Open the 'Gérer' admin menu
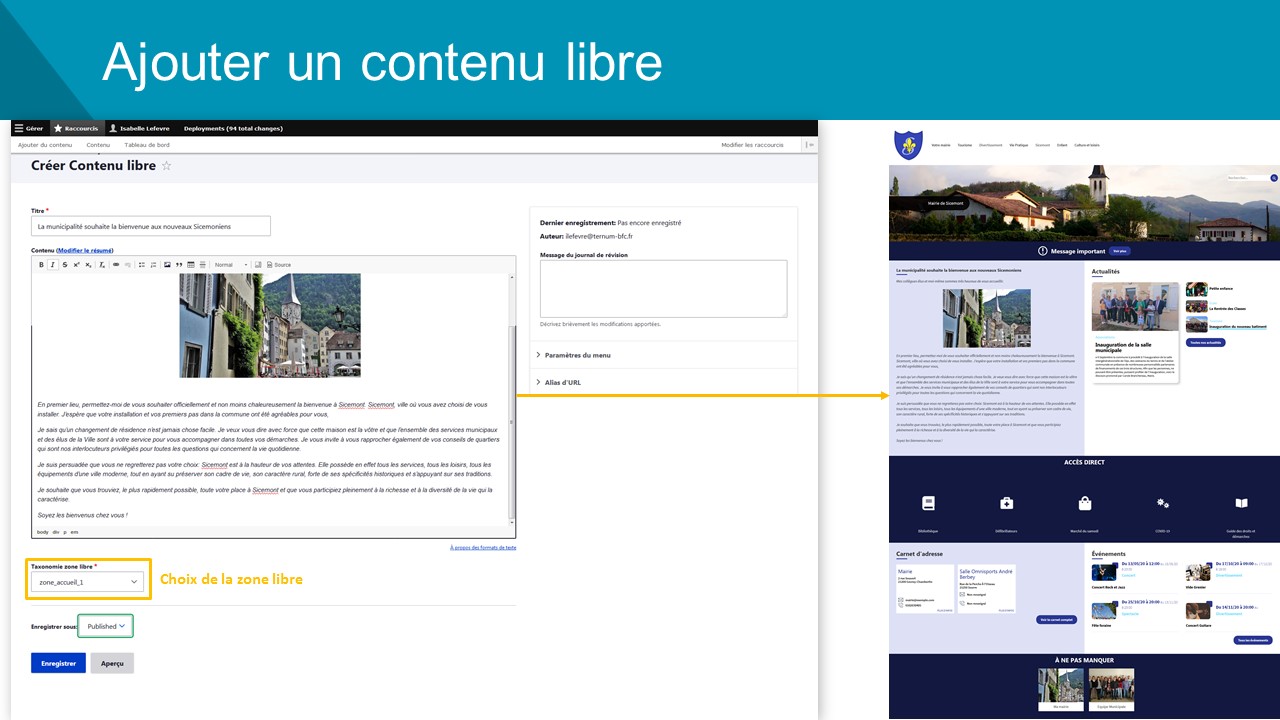The image size is (1280, 720). click(28, 128)
